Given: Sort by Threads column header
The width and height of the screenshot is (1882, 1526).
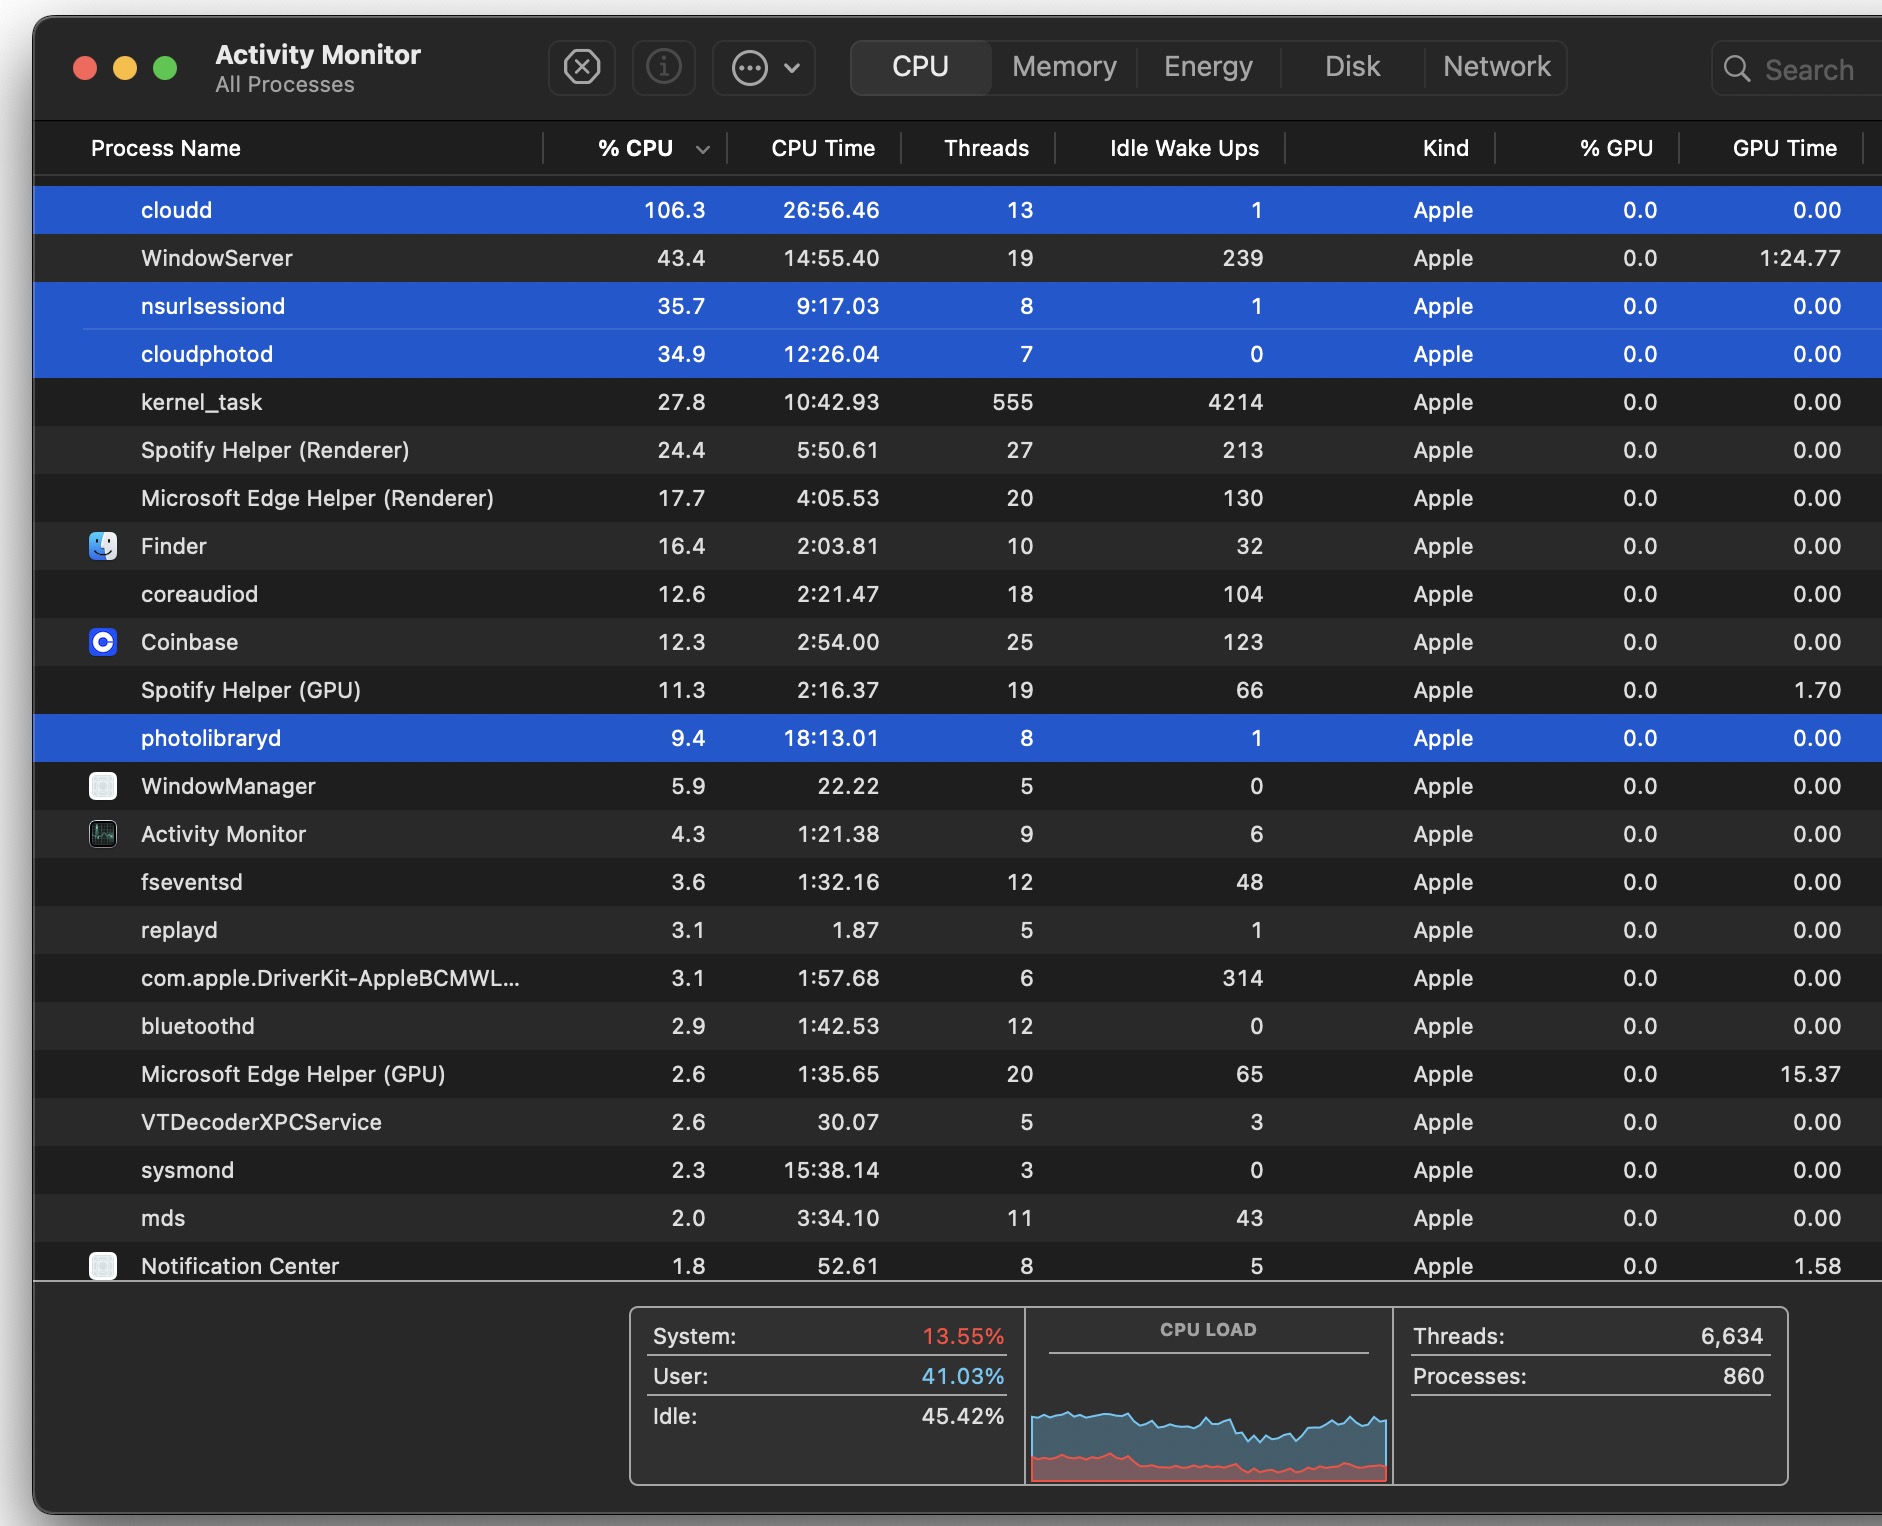Looking at the screenshot, I should click(986, 148).
